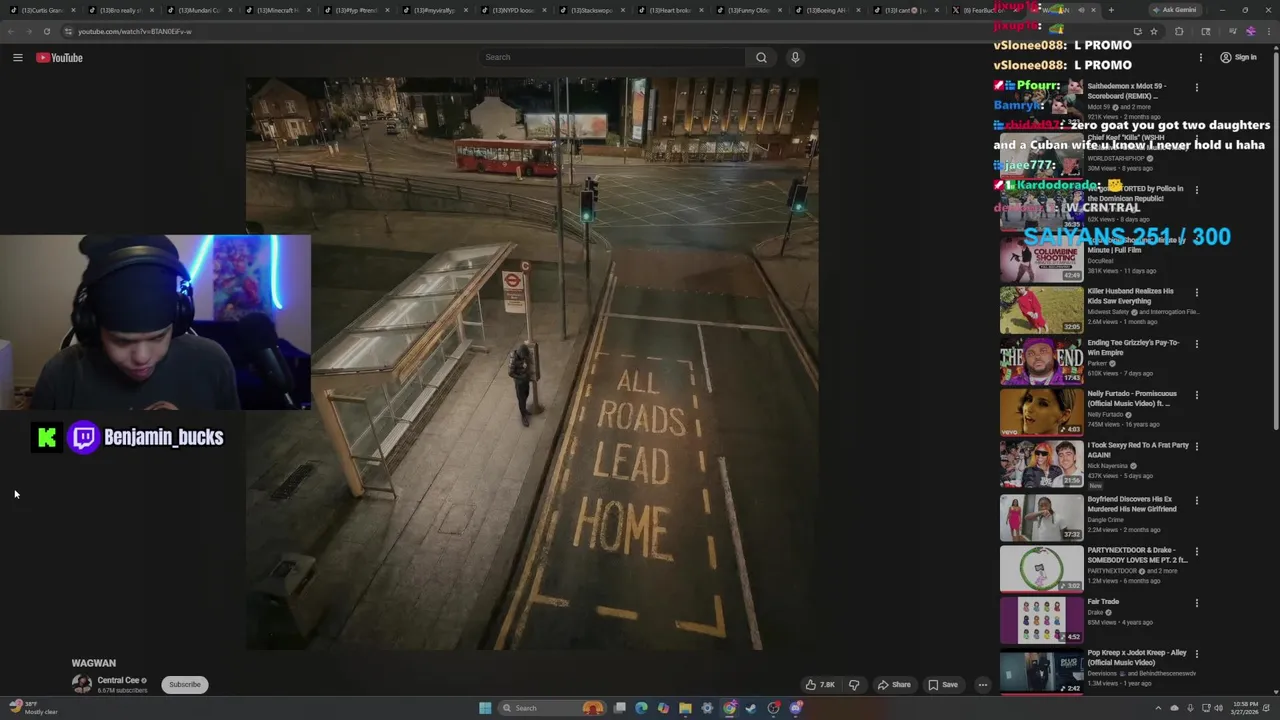Image resolution: width=1280 pixels, height=720 pixels.
Task: Reload the page with browser refresh icon
Action: 47,31
